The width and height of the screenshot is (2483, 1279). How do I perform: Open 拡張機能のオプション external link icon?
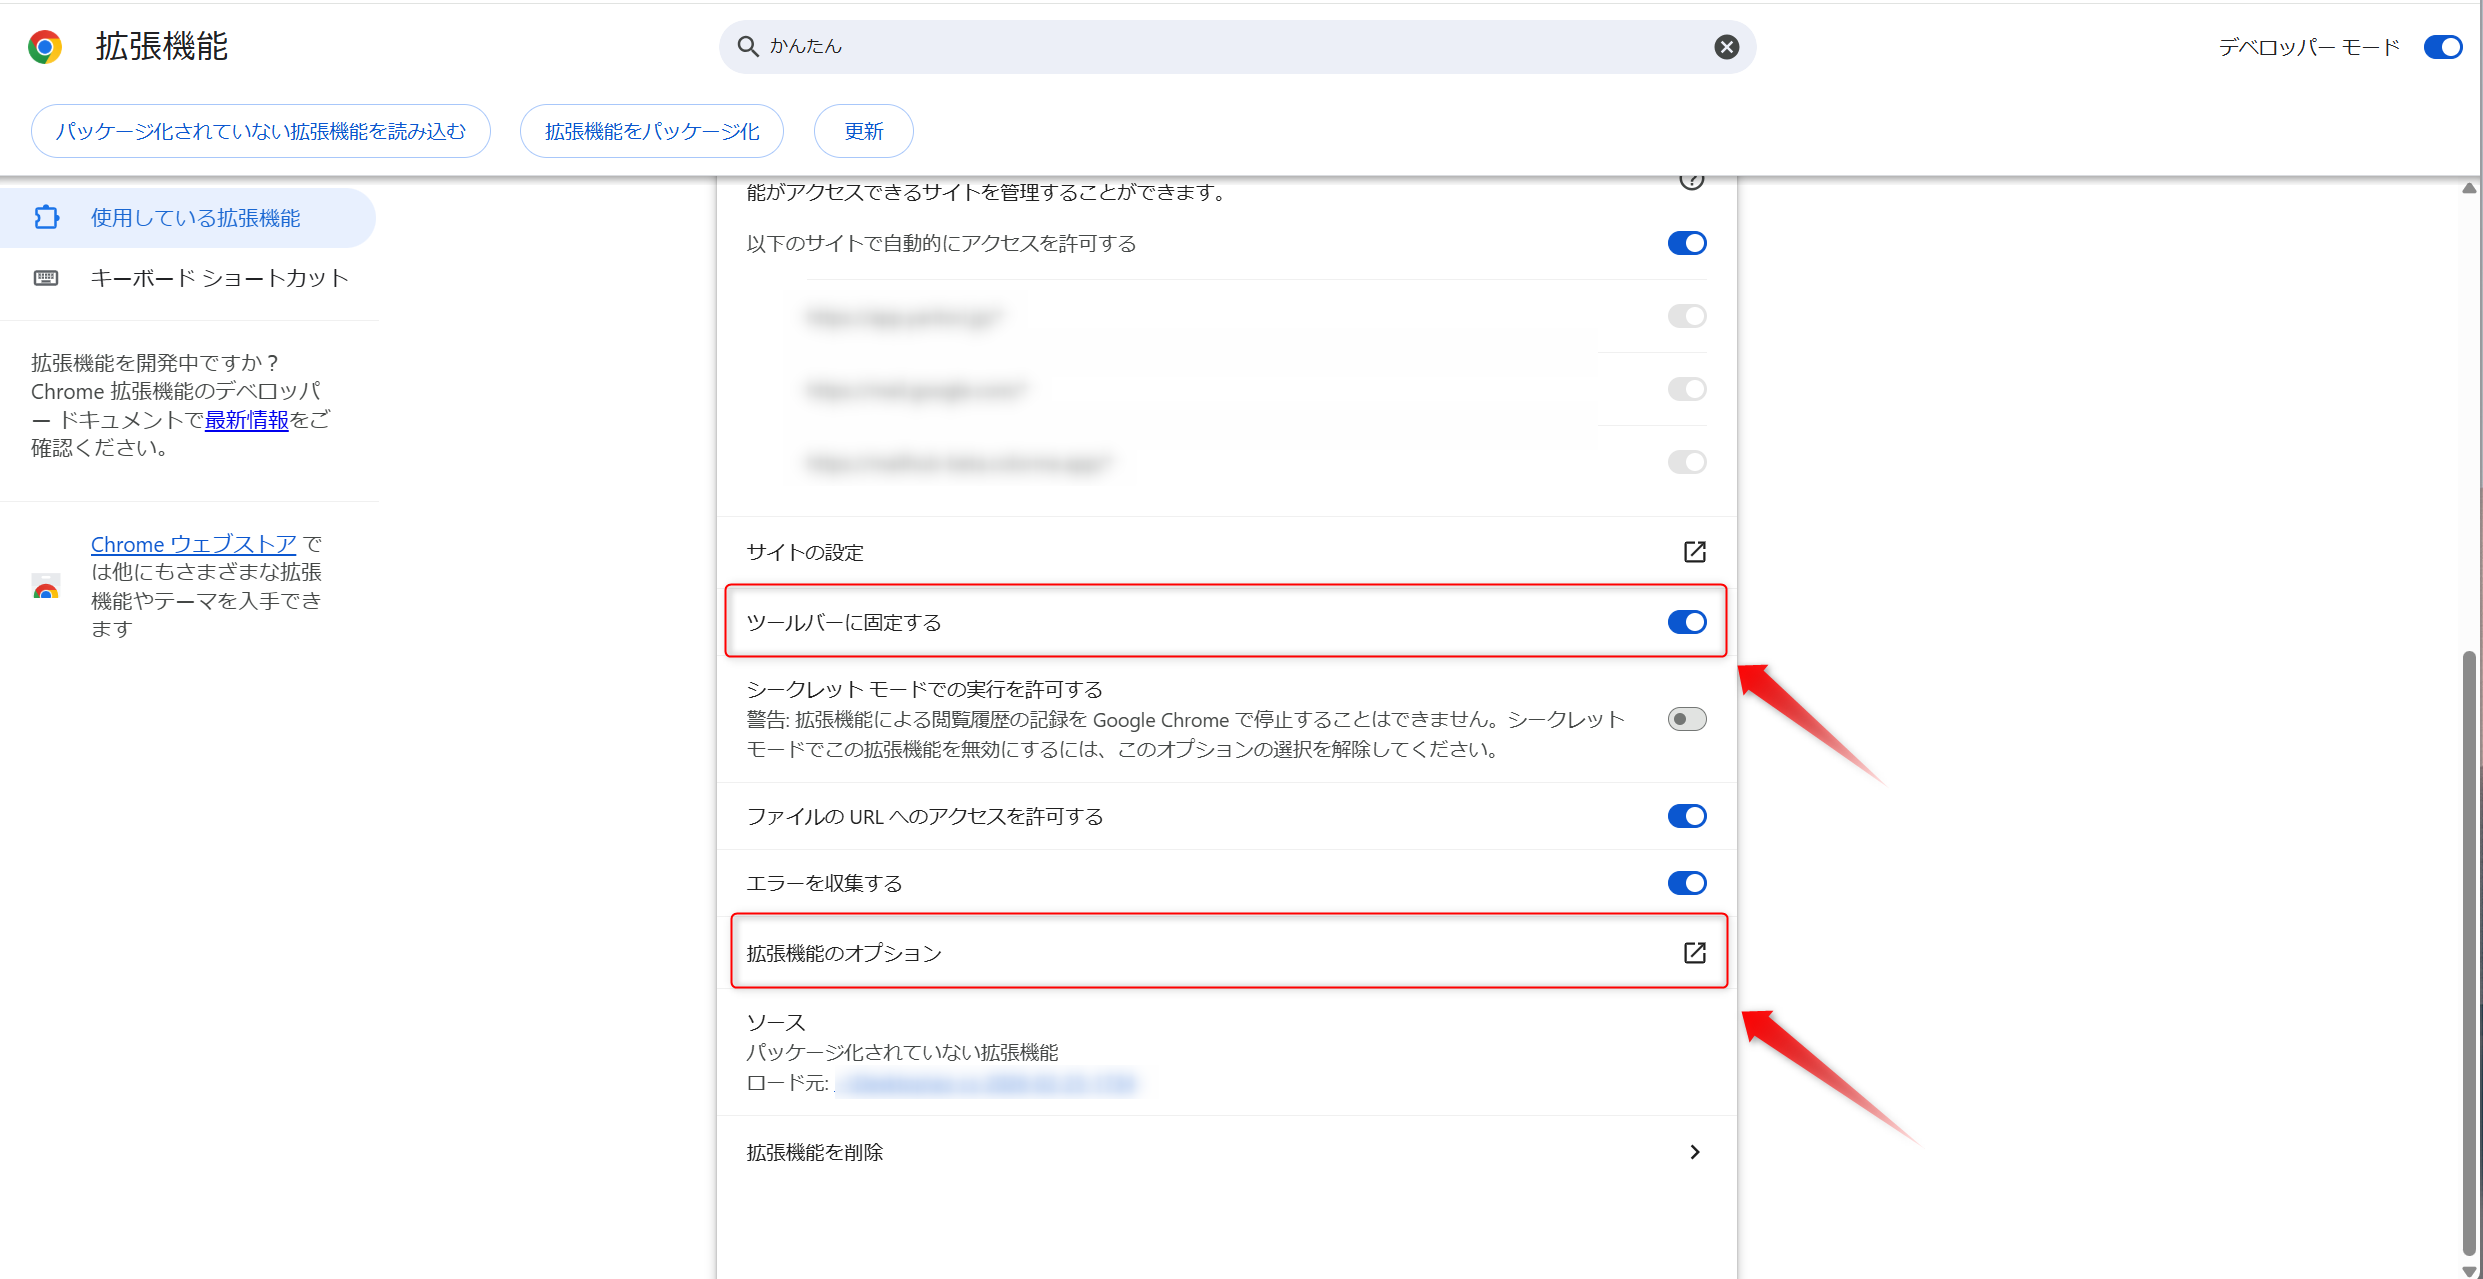point(1694,953)
